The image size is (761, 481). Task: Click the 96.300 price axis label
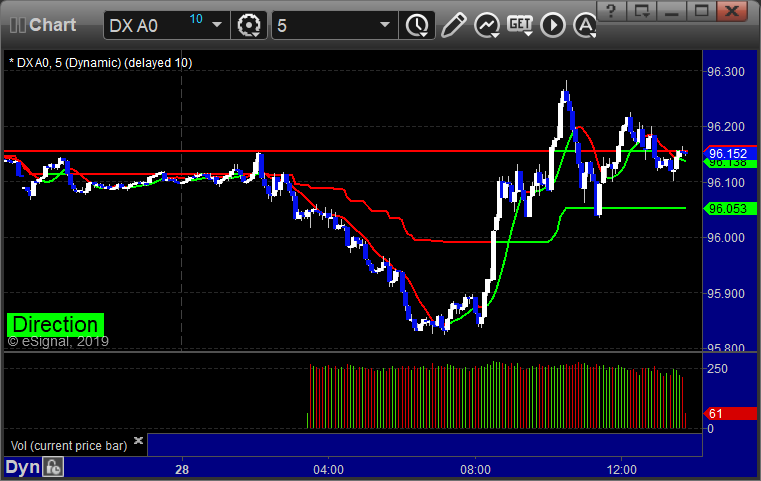[726, 72]
